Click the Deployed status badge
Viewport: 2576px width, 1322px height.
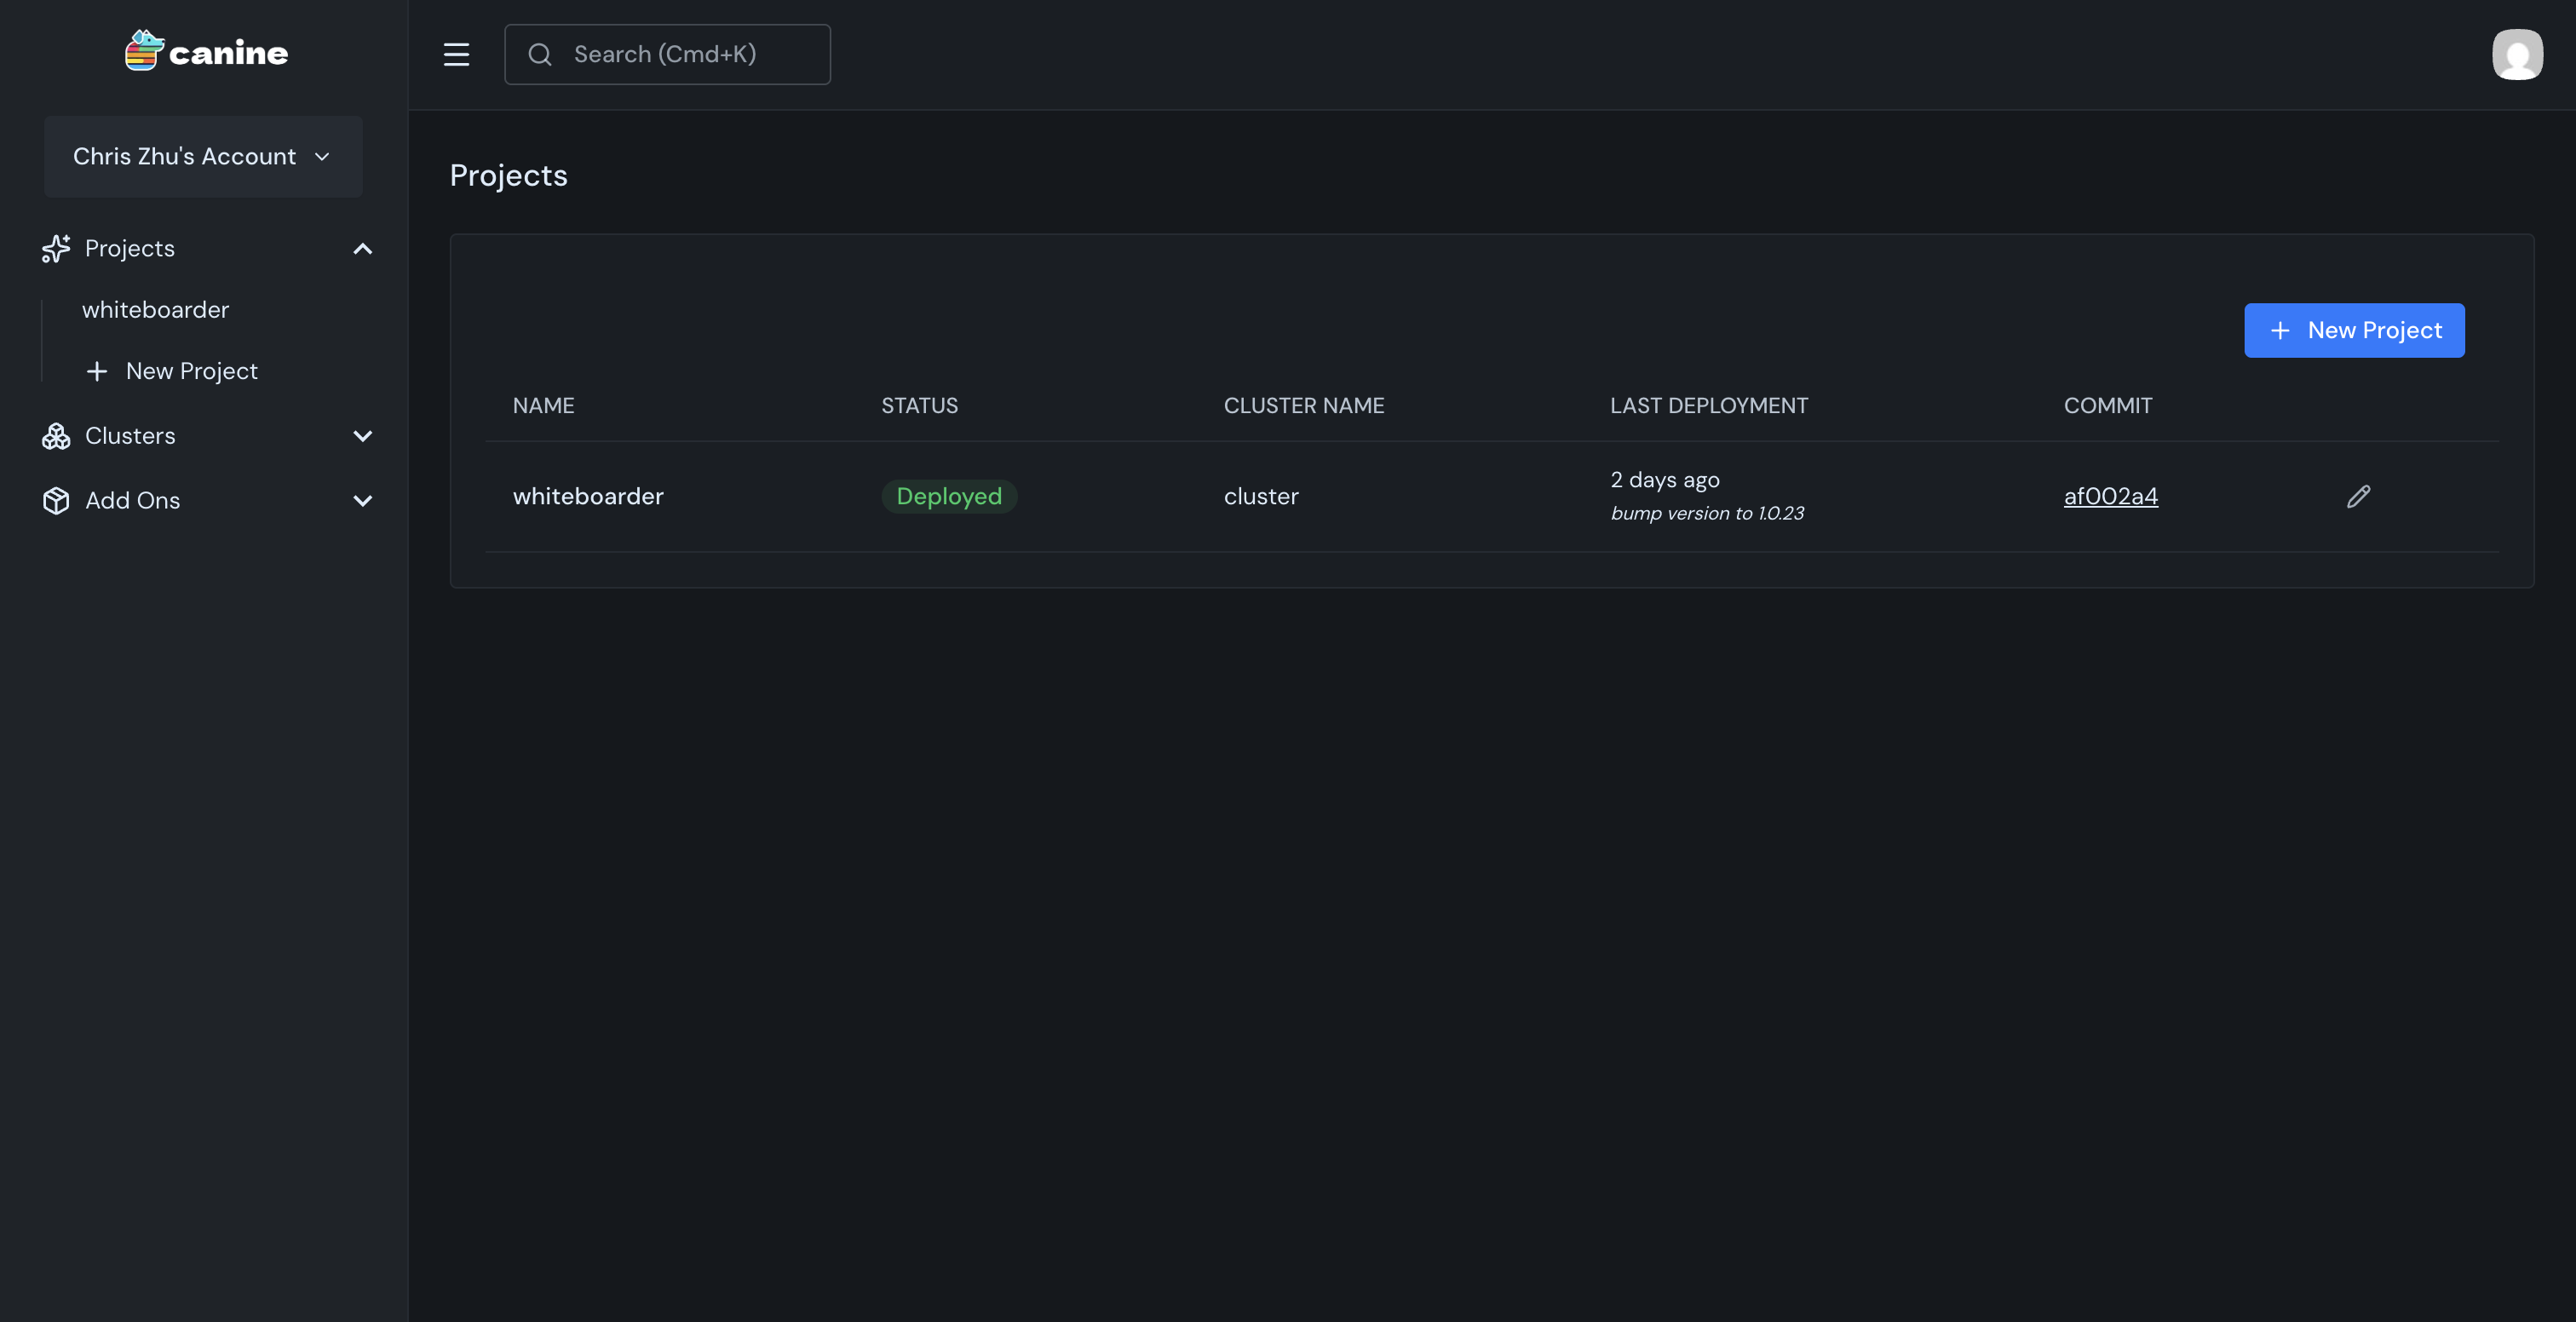pos(949,496)
